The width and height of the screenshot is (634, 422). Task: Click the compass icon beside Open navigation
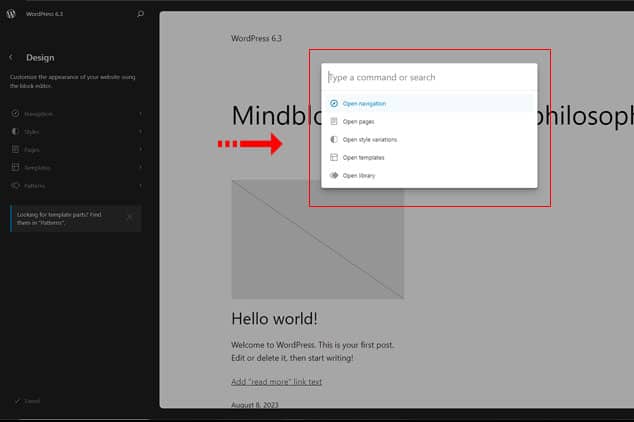point(334,103)
